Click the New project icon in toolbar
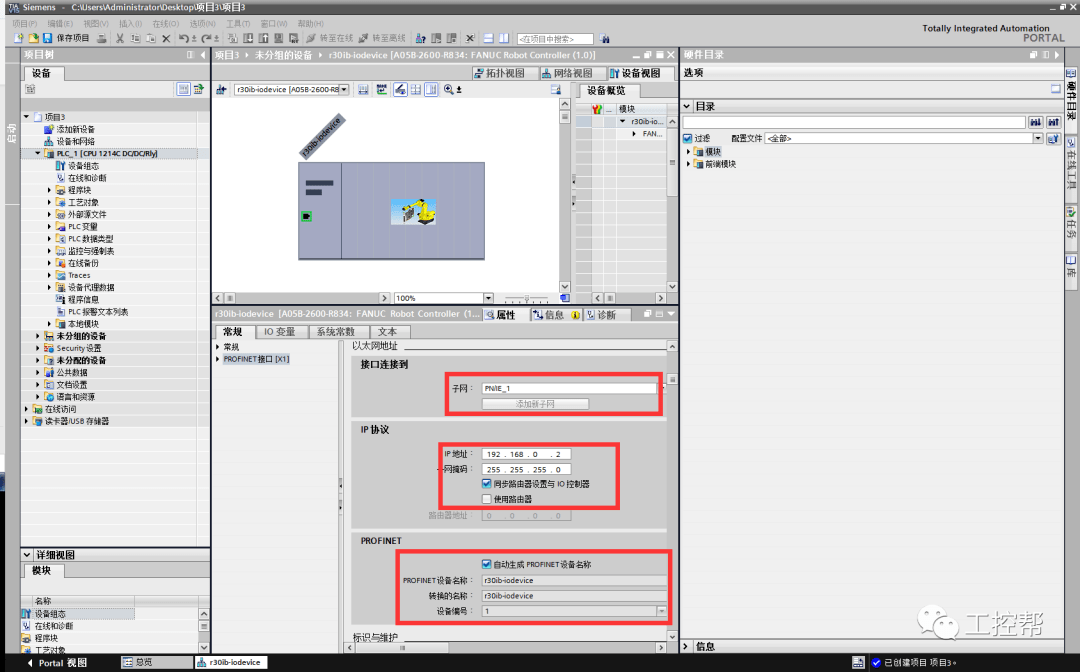 point(19,38)
